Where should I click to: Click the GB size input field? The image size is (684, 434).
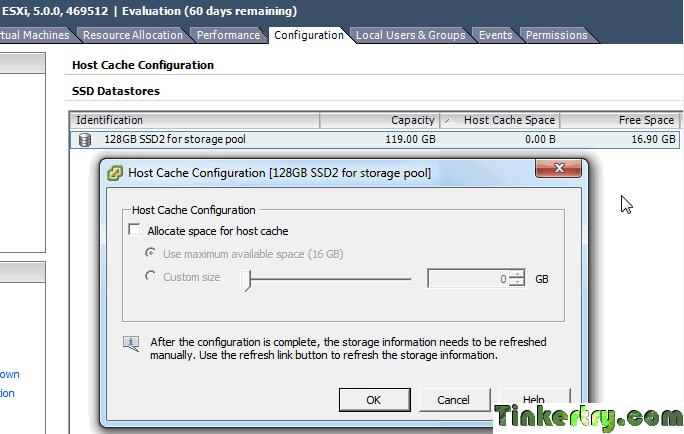point(468,279)
